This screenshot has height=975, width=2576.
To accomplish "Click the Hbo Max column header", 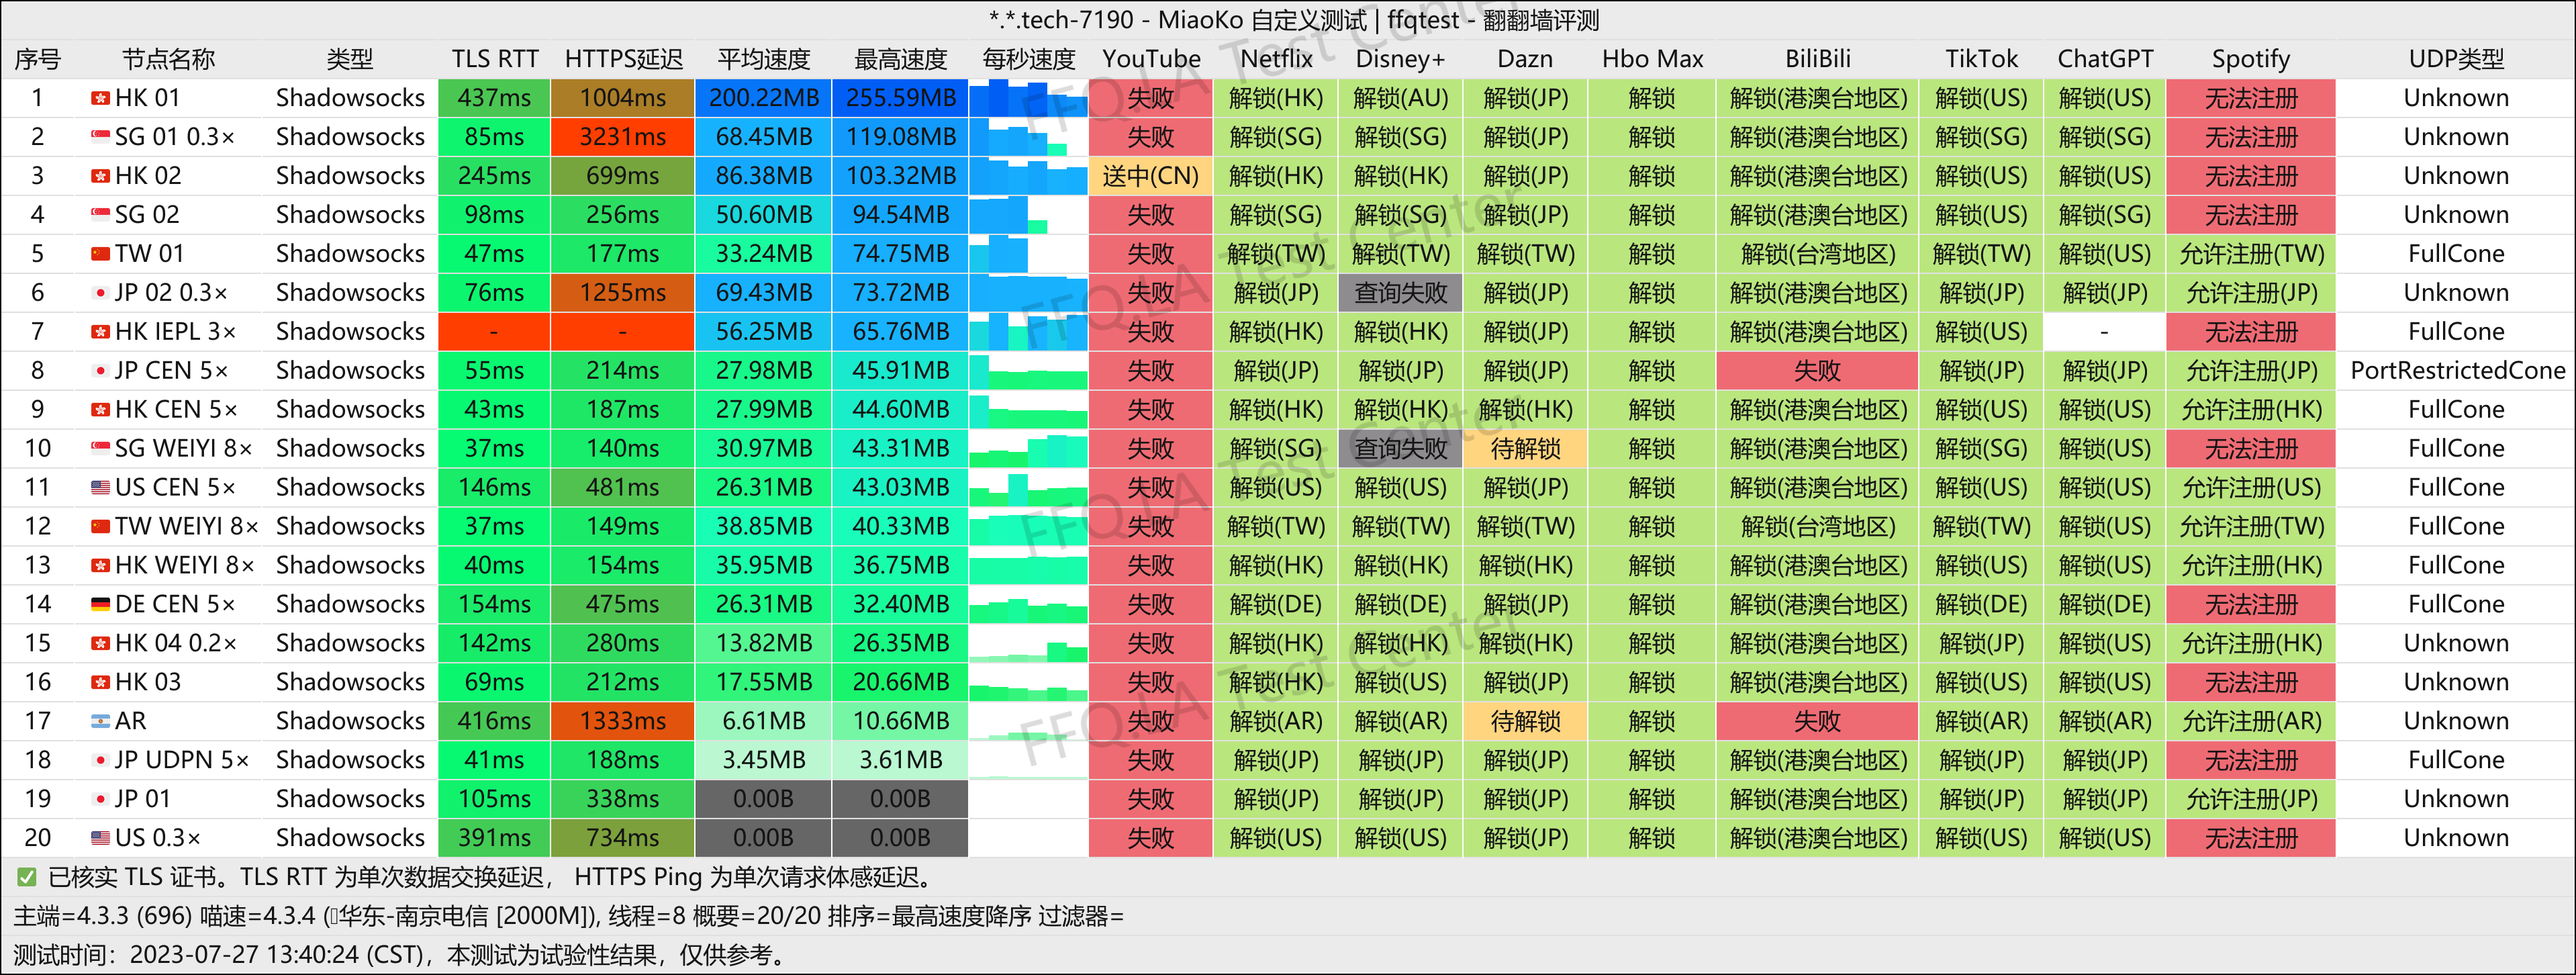I will pos(1652,59).
